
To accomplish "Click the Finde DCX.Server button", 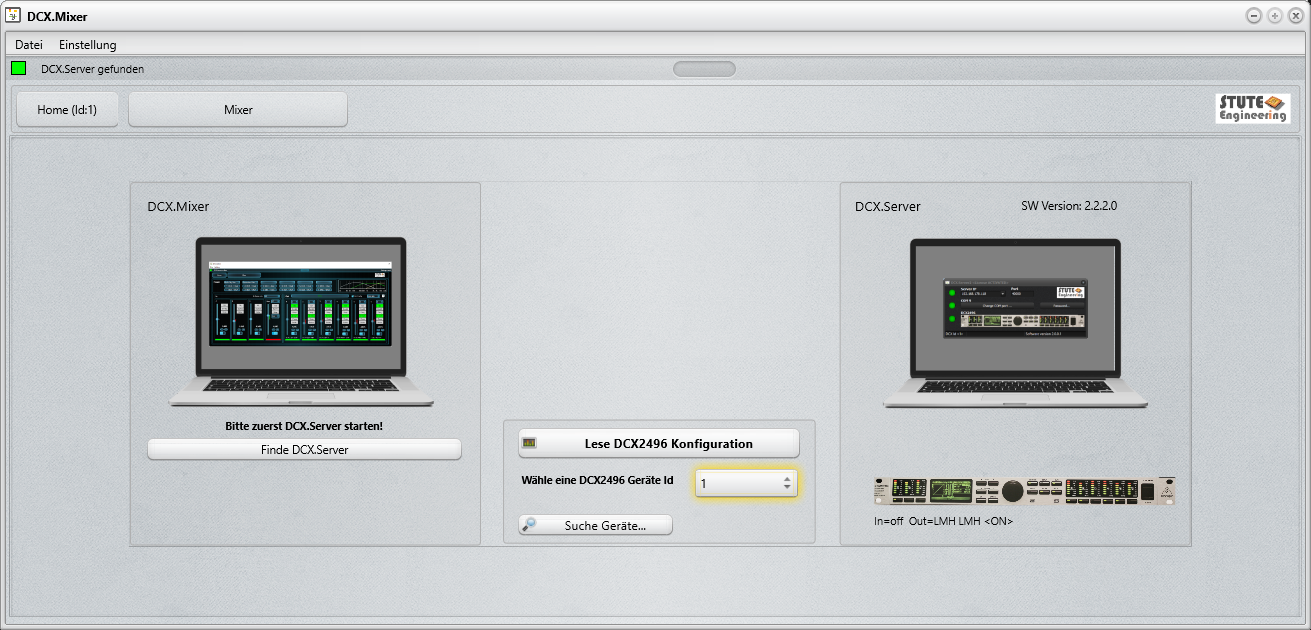I will click(305, 450).
